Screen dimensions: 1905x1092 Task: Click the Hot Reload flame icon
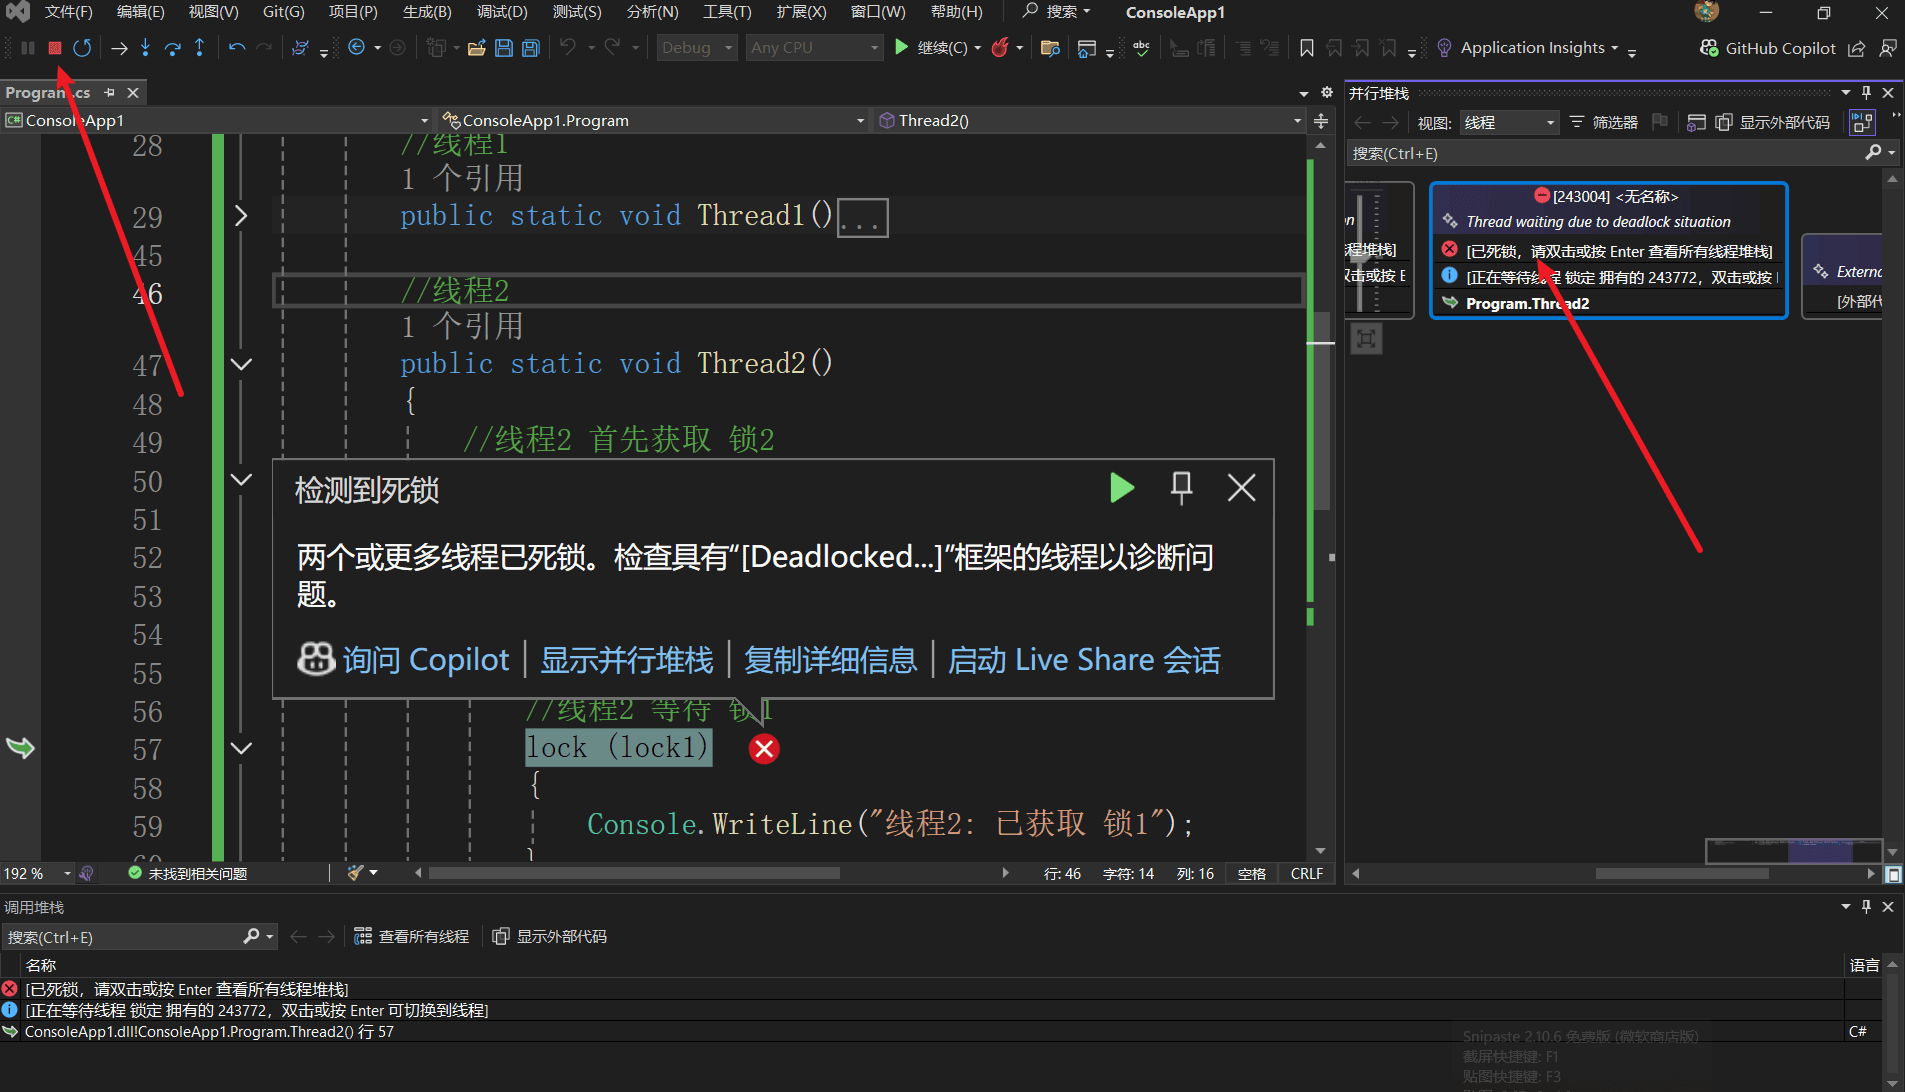999,48
